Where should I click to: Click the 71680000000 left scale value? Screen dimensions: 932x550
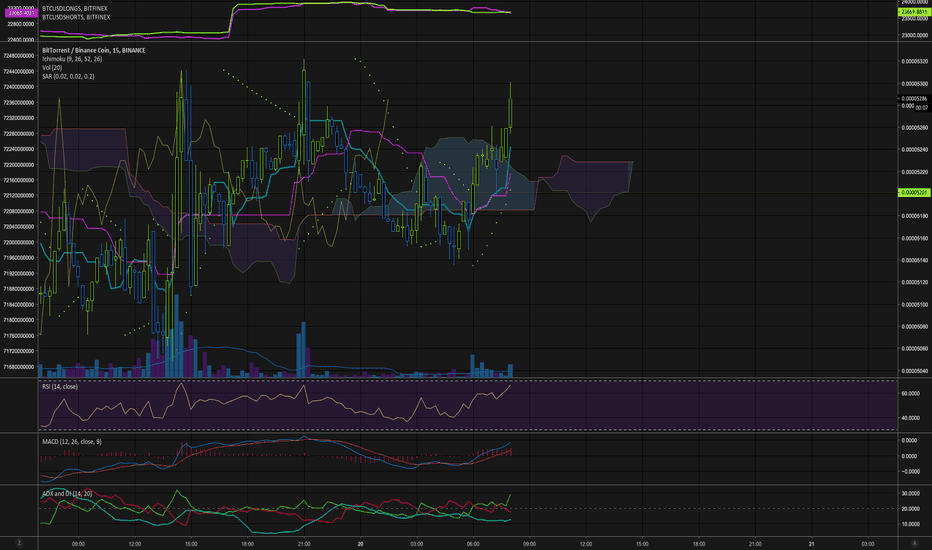point(18,367)
